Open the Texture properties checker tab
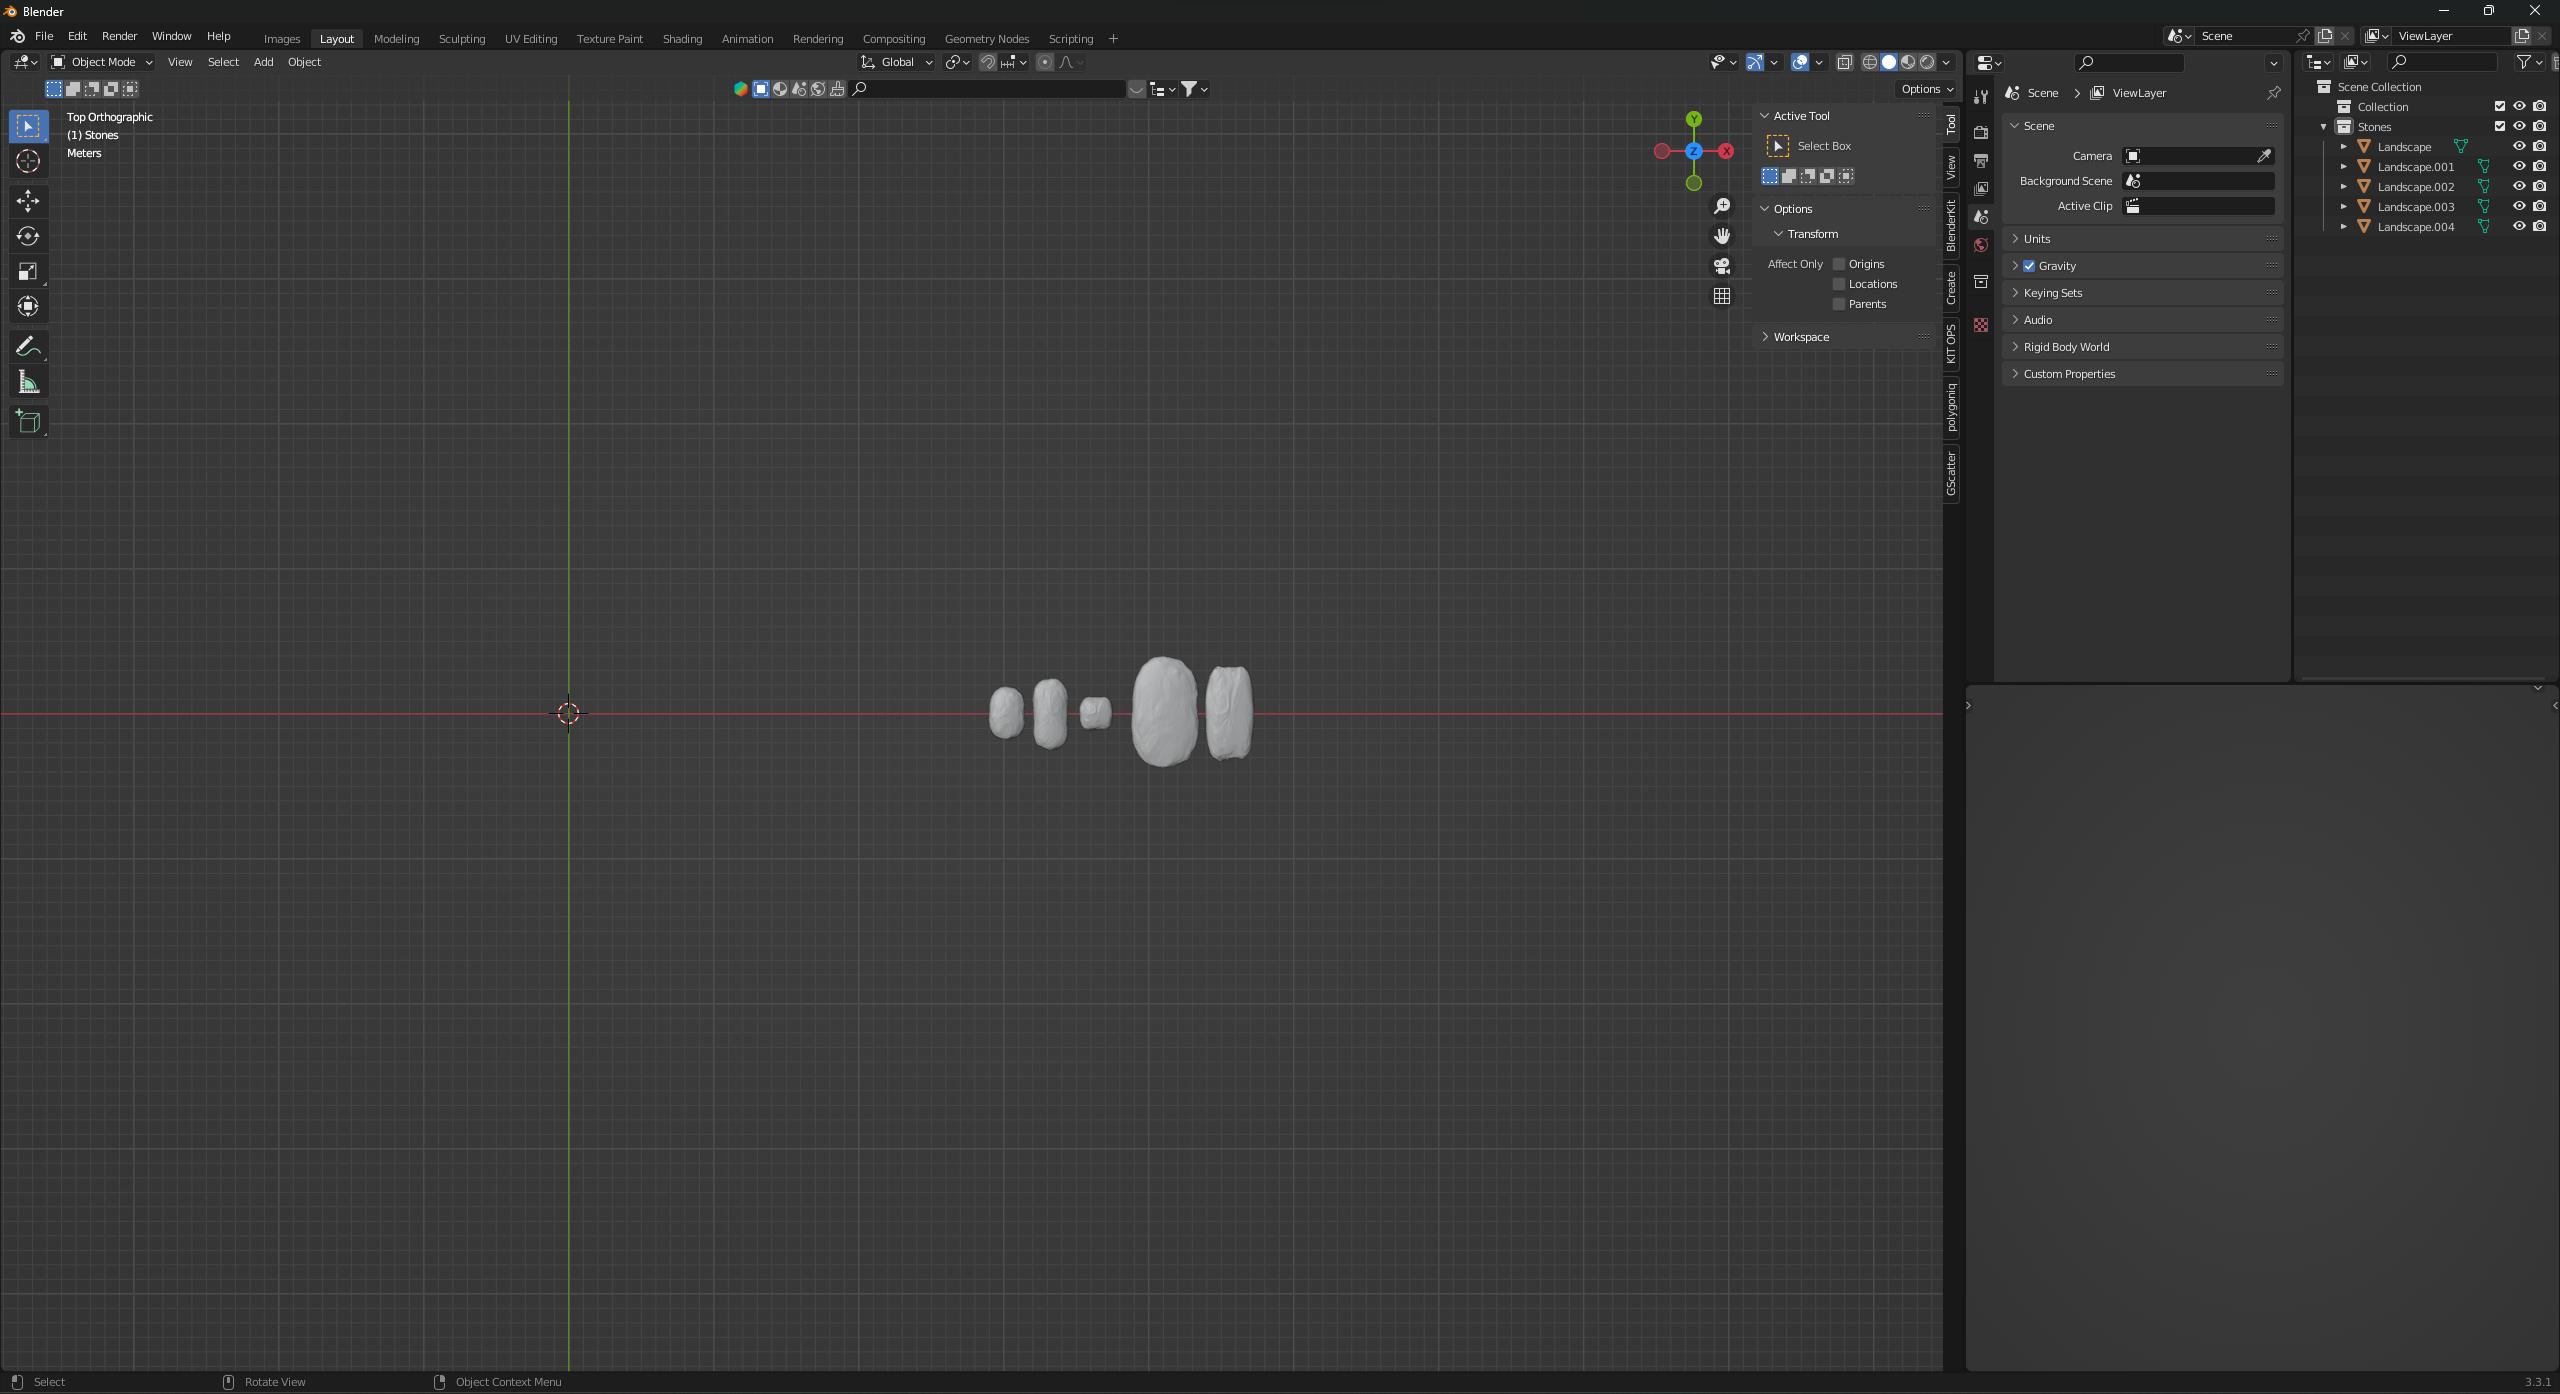This screenshot has width=2560, height=1394. (1981, 325)
